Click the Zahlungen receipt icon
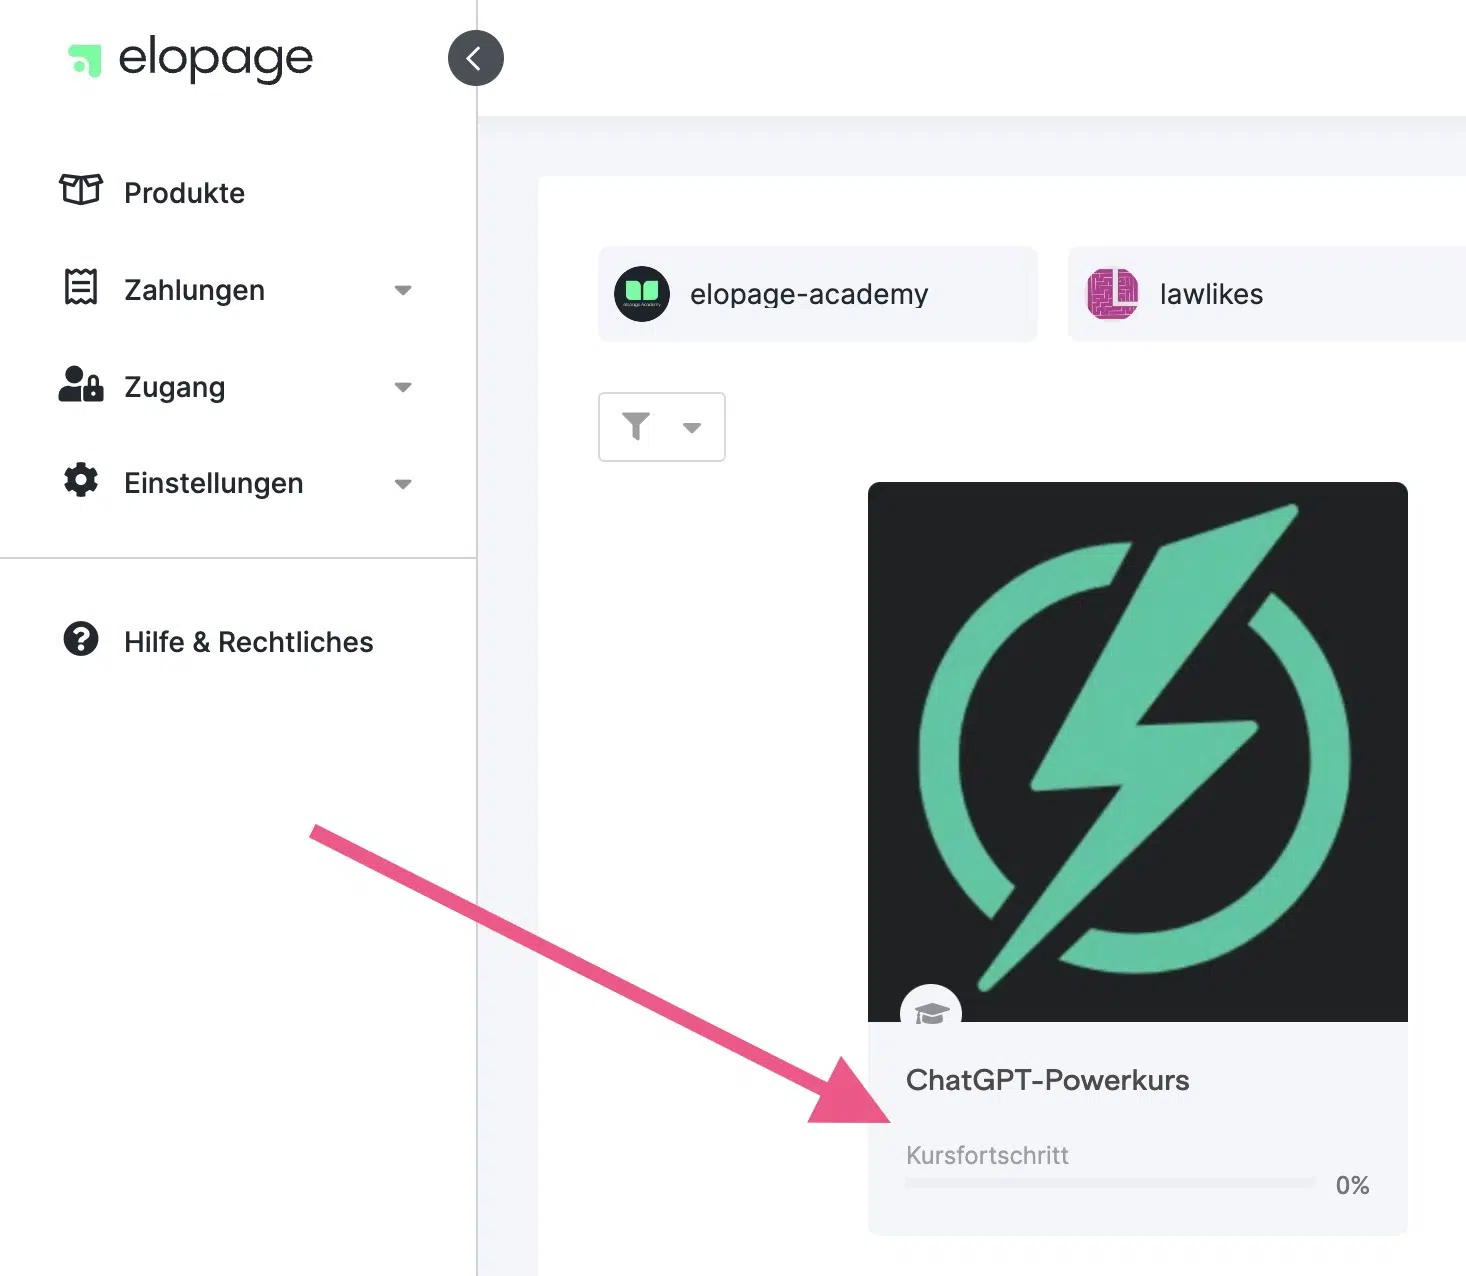This screenshot has width=1466, height=1276. pyautogui.click(x=81, y=287)
